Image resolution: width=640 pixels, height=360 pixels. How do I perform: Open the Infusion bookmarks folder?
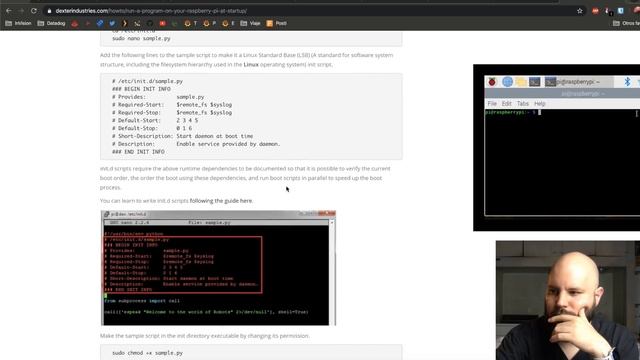click(18, 23)
